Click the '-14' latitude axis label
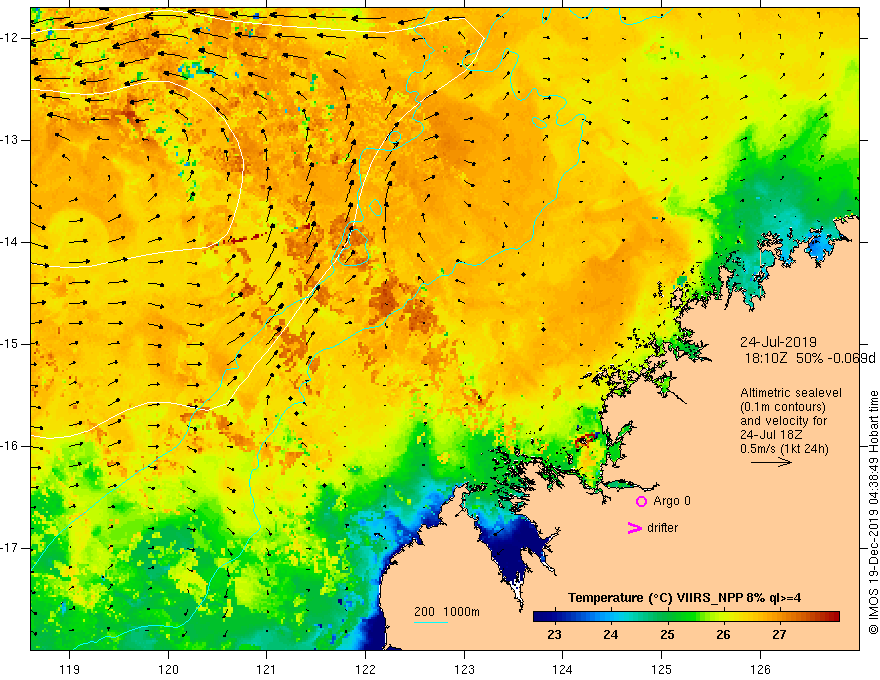Screen dimensions: 880x680 [11, 242]
